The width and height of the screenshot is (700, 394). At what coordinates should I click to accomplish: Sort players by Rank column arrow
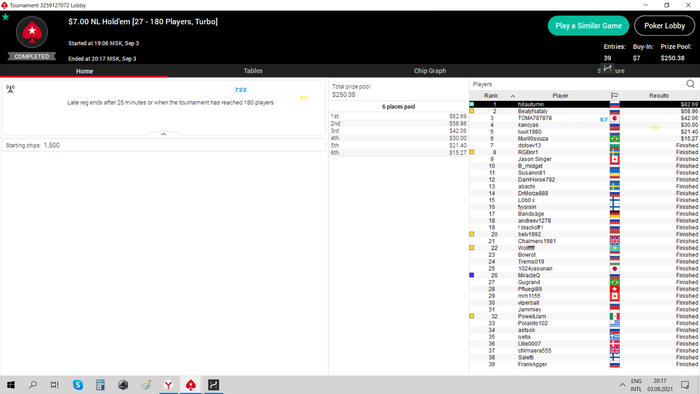click(x=512, y=96)
